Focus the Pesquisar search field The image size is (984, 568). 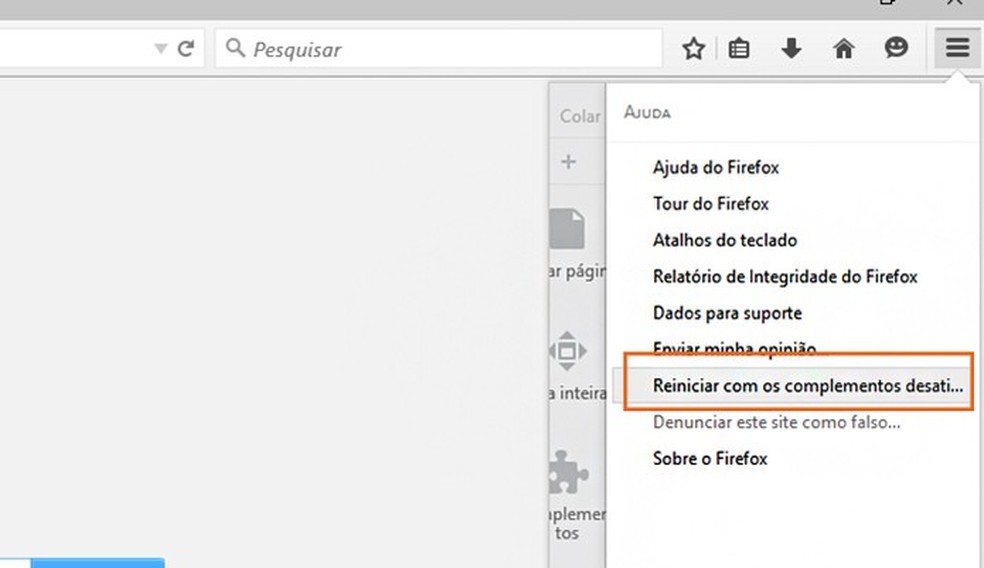pyautogui.click(x=439, y=48)
